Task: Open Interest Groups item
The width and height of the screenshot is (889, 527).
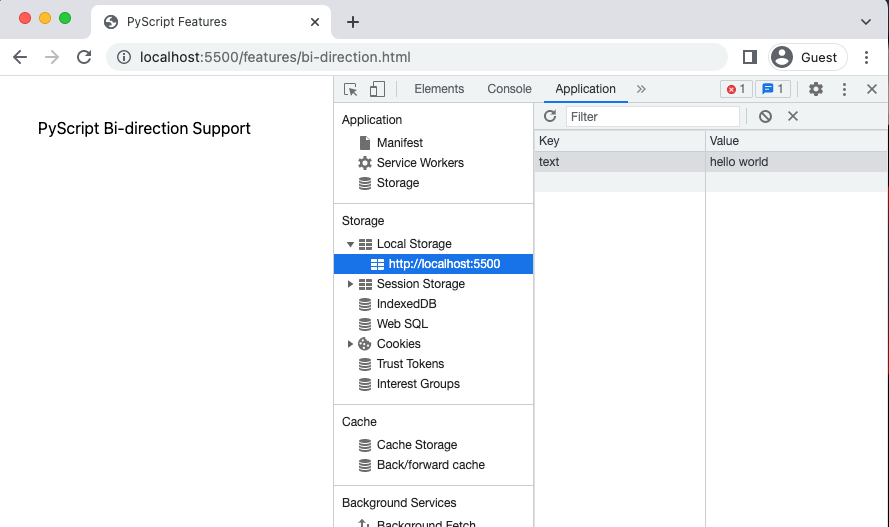Action: (418, 384)
